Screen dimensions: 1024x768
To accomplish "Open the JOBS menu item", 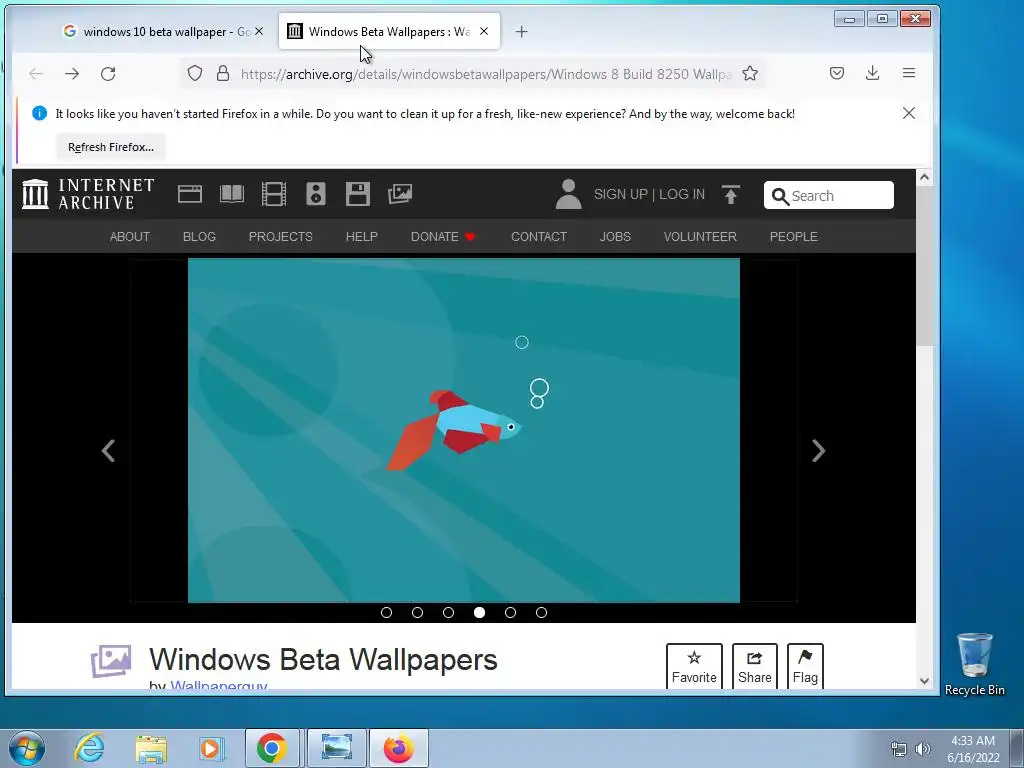I will coord(615,236).
